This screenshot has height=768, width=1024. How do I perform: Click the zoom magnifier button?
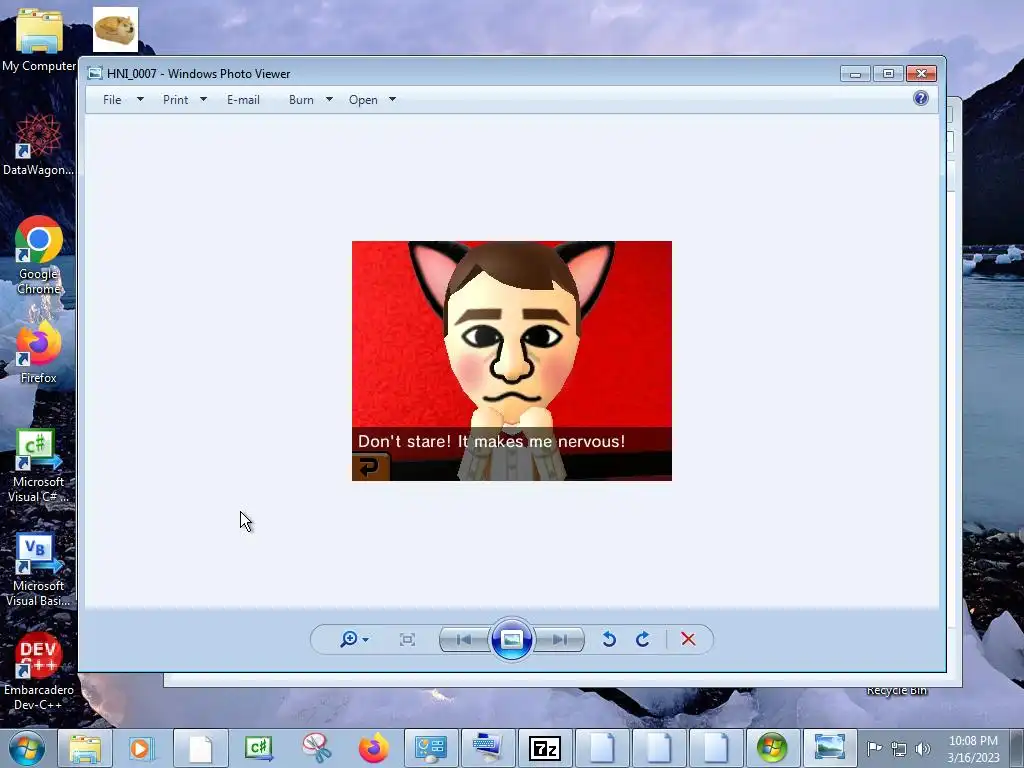coord(349,639)
